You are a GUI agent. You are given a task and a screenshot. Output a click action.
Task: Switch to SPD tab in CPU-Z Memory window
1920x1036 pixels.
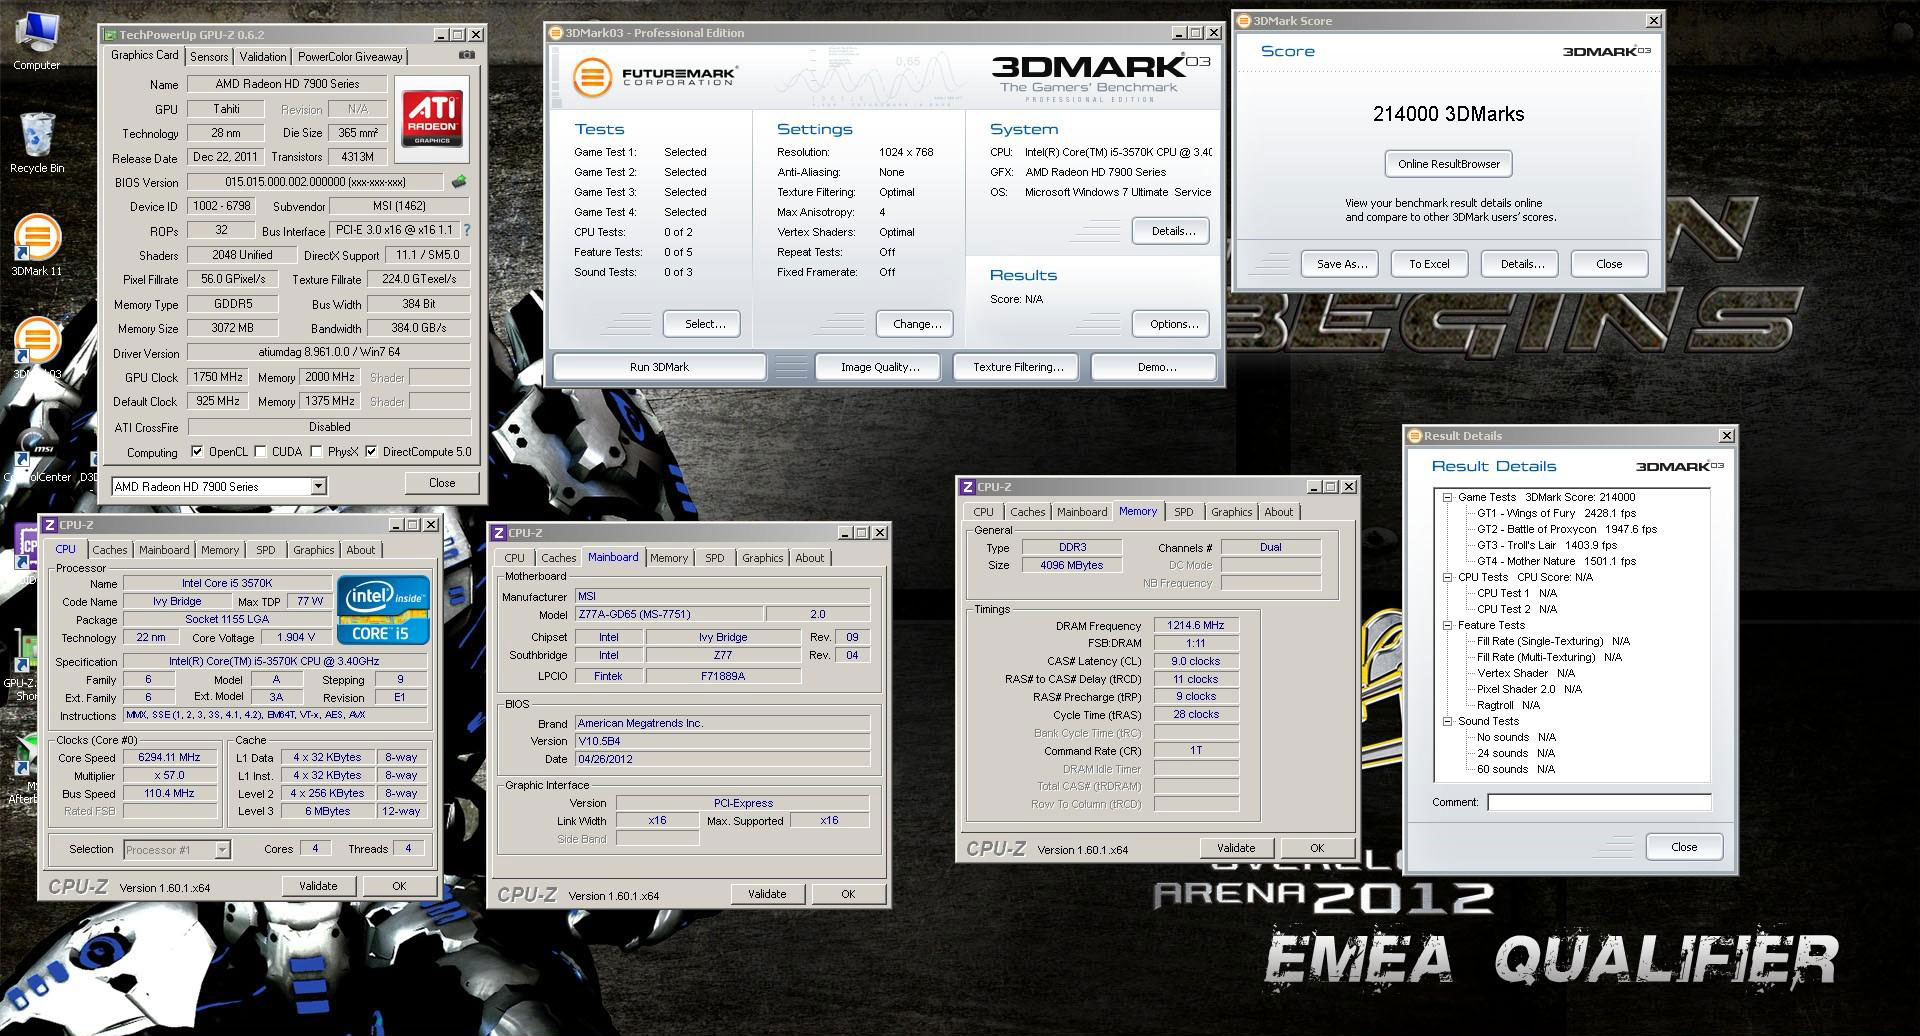pos(1183,512)
